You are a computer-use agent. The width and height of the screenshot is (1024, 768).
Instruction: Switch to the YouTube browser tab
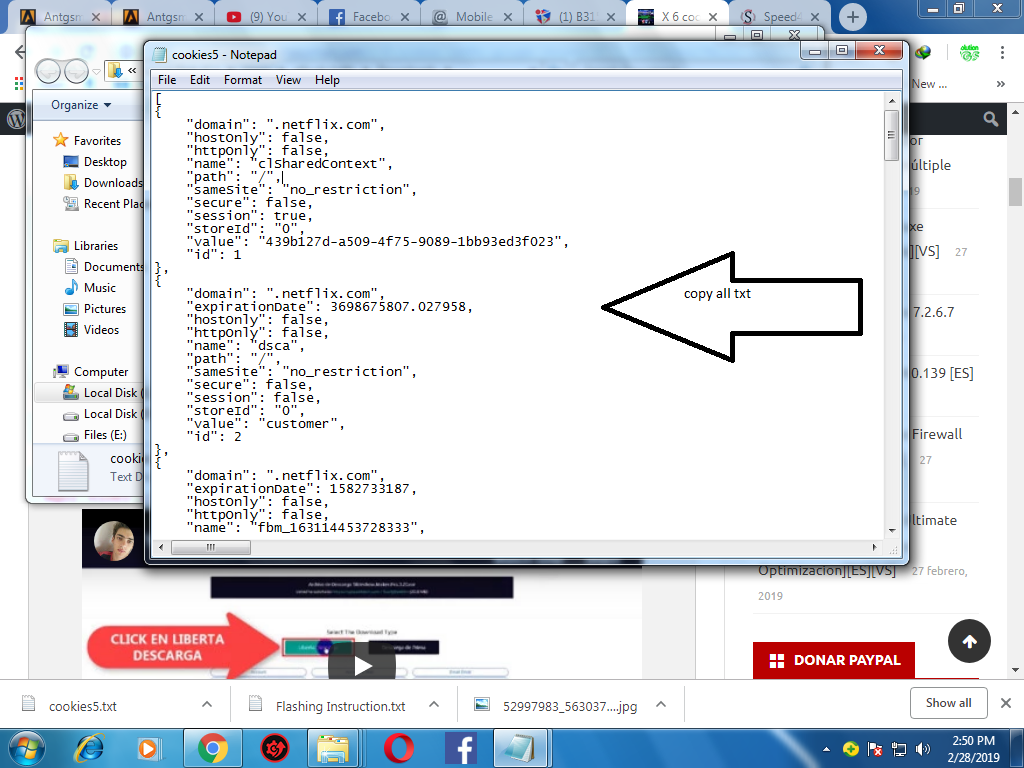266,17
